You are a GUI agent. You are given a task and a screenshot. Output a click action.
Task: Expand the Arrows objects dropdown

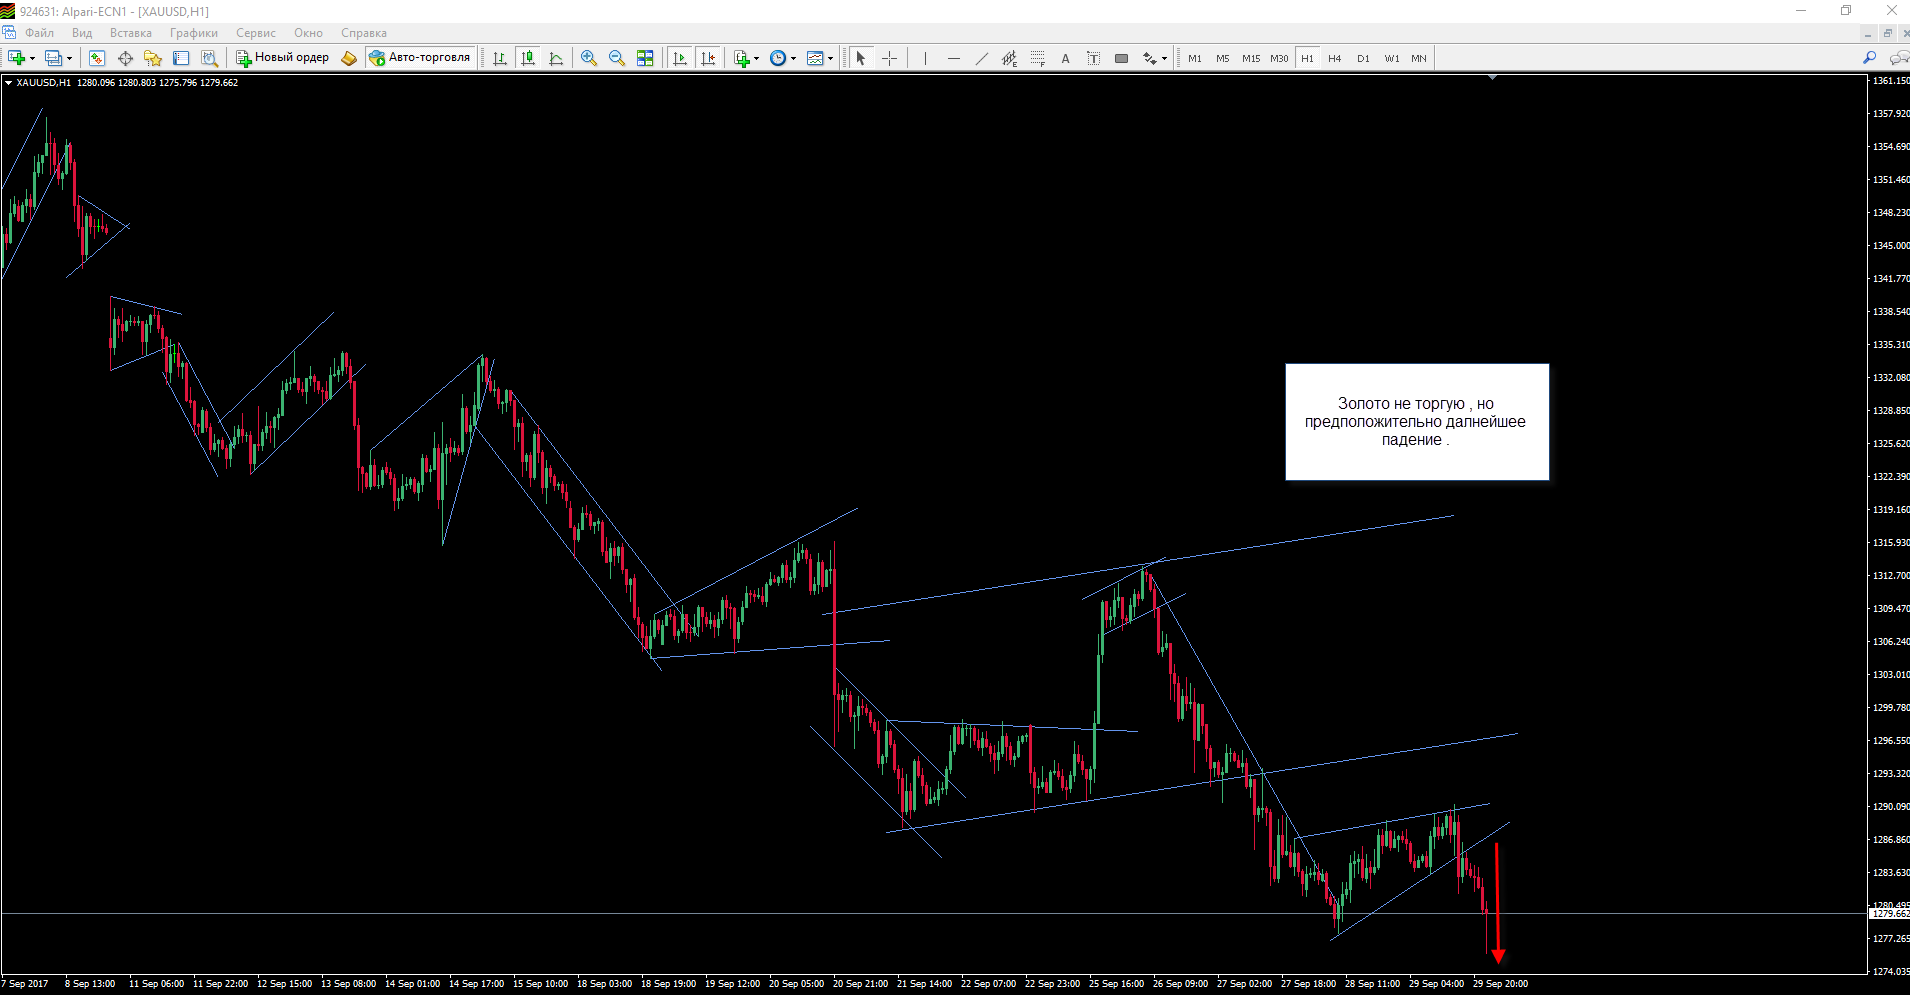1164,58
